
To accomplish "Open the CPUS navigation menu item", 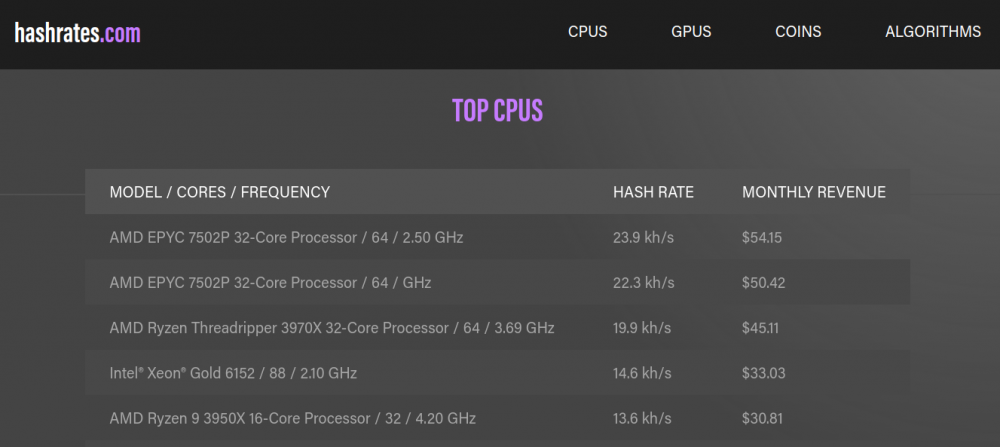I will 588,32.
